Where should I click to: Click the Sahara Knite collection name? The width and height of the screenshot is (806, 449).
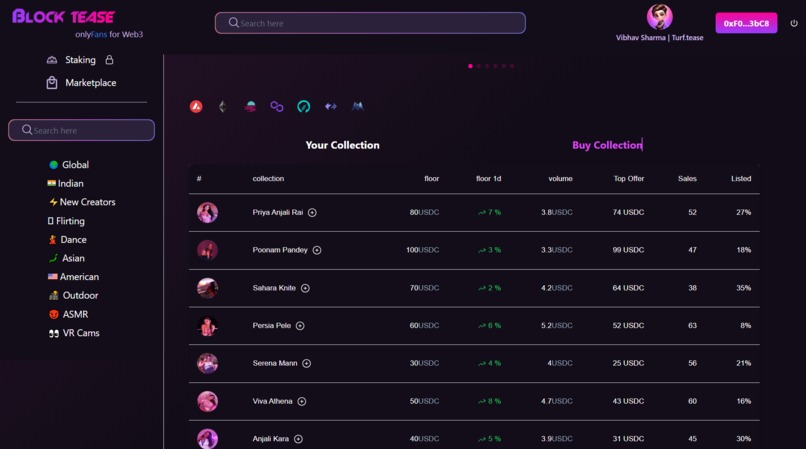pyautogui.click(x=274, y=288)
